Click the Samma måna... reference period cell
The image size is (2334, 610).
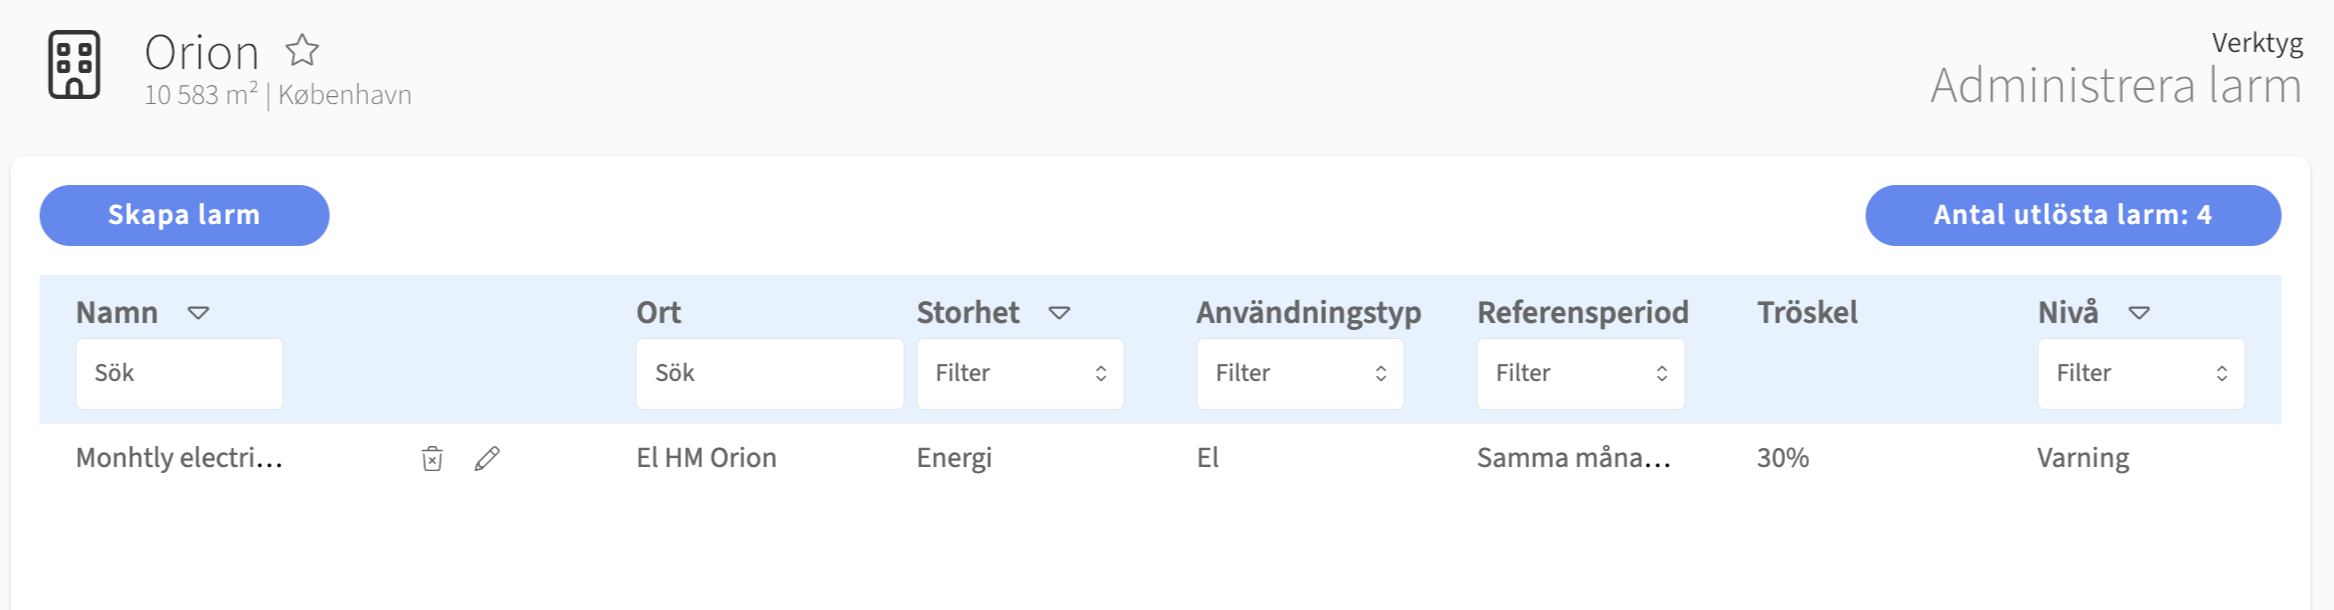[x=1574, y=458]
